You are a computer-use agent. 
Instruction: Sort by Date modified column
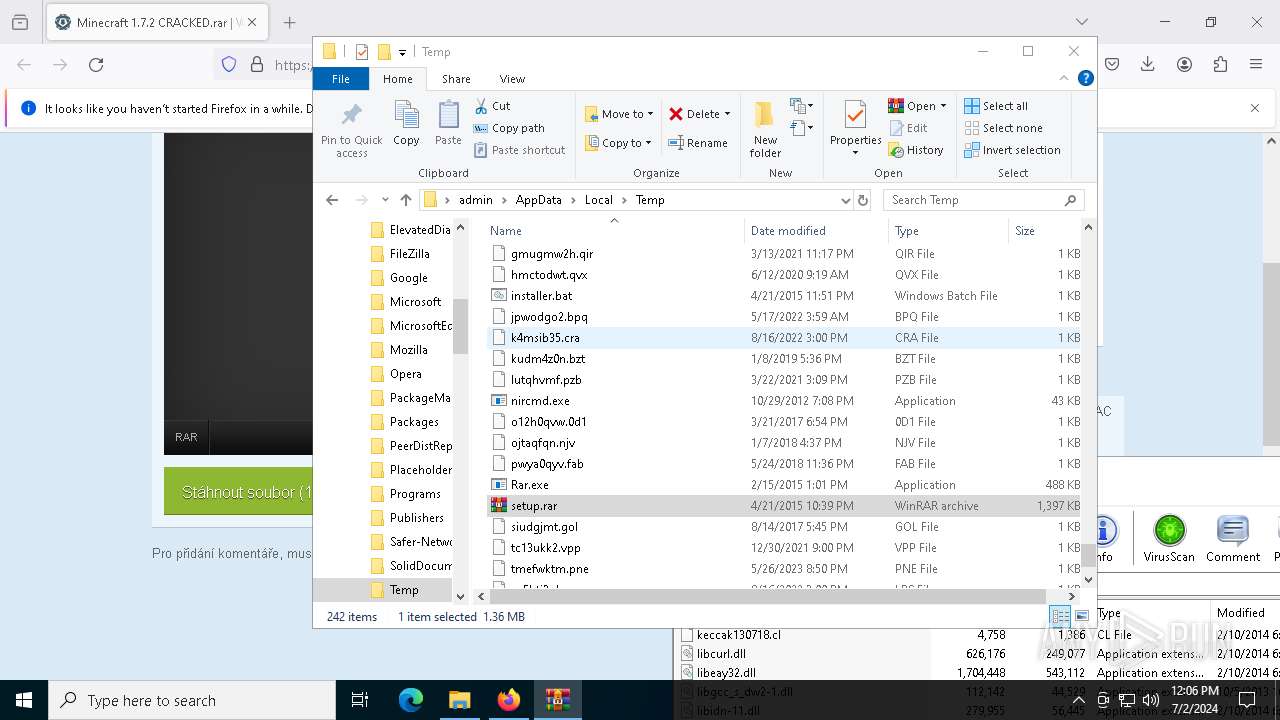click(x=815, y=231)
